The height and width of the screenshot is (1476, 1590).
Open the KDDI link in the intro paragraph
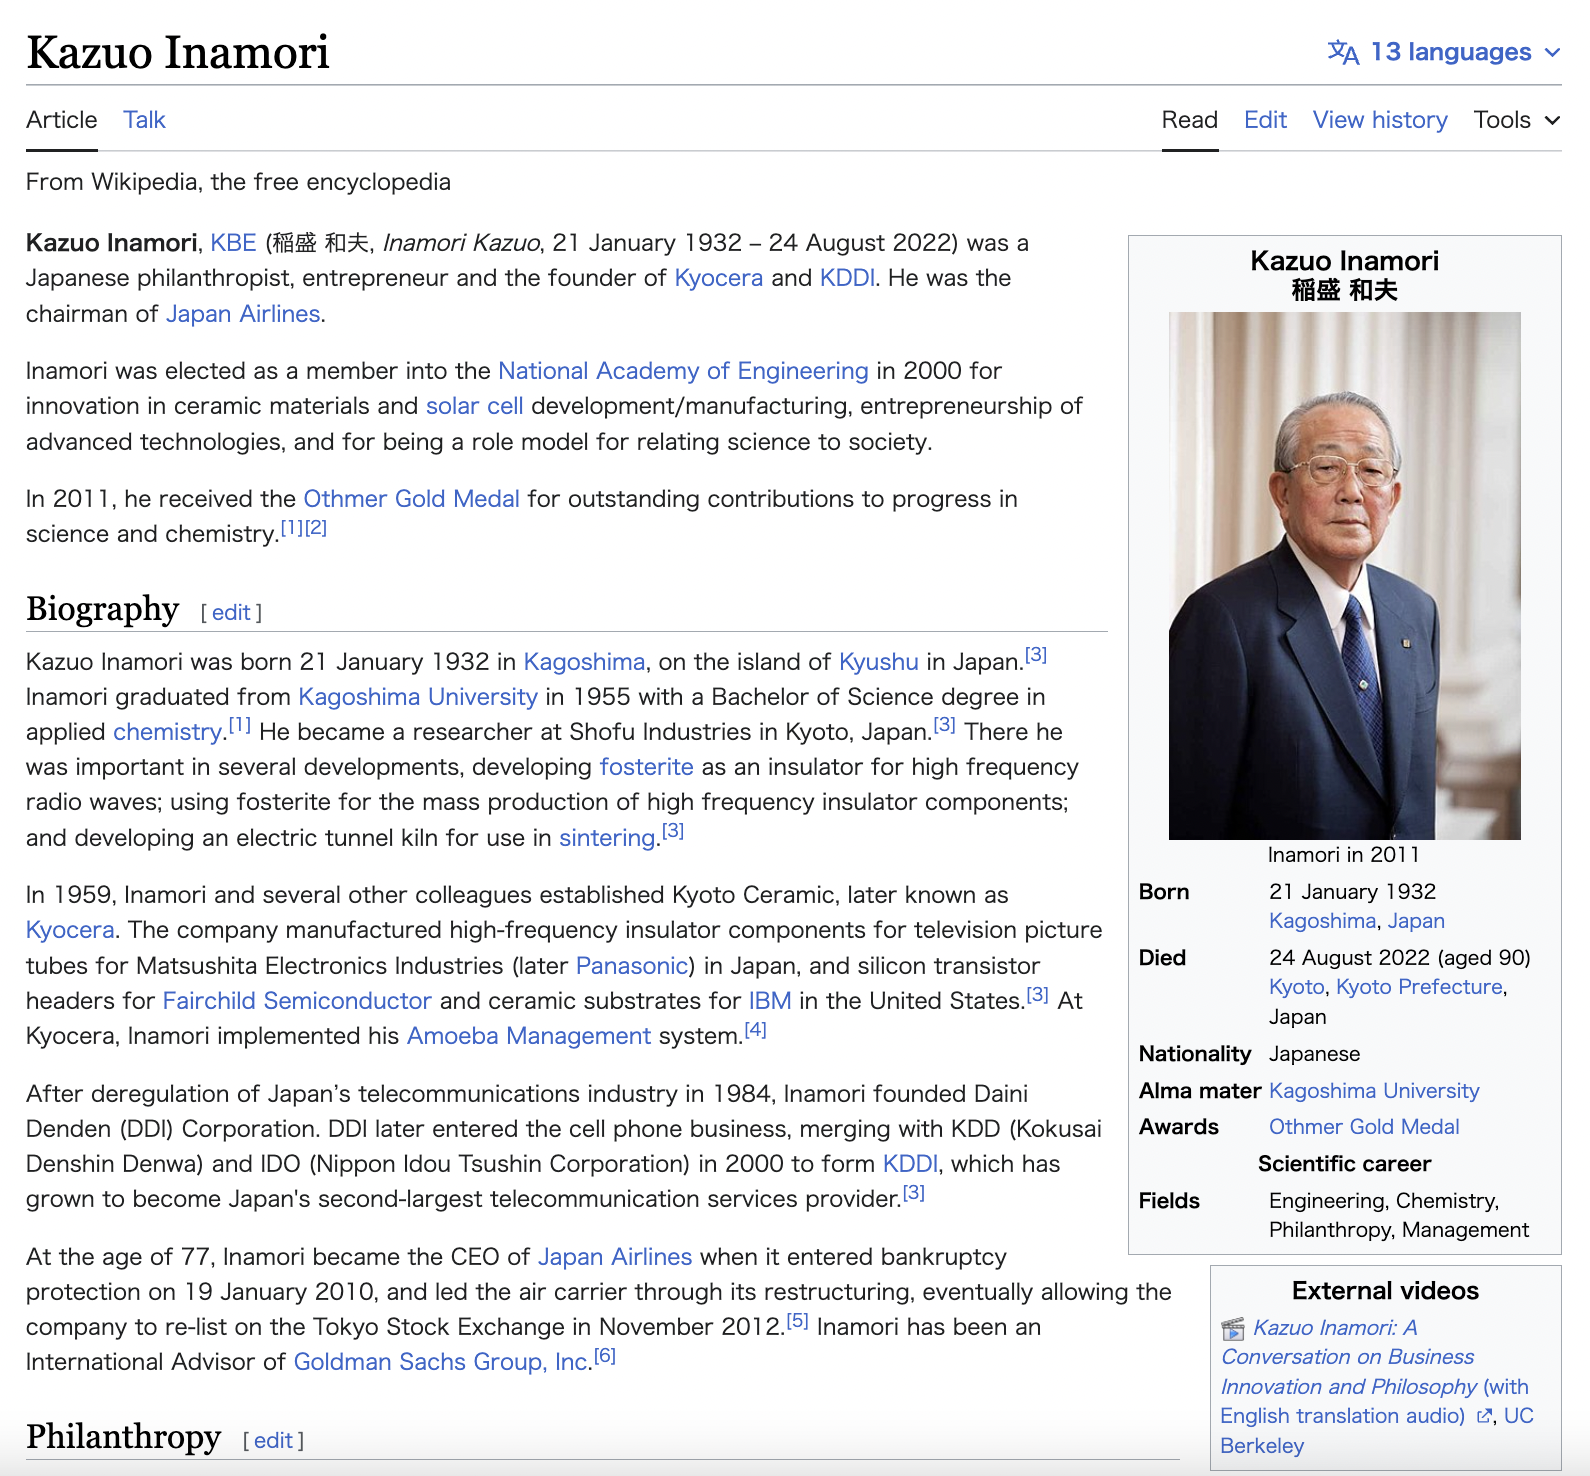tap(847, 278)
